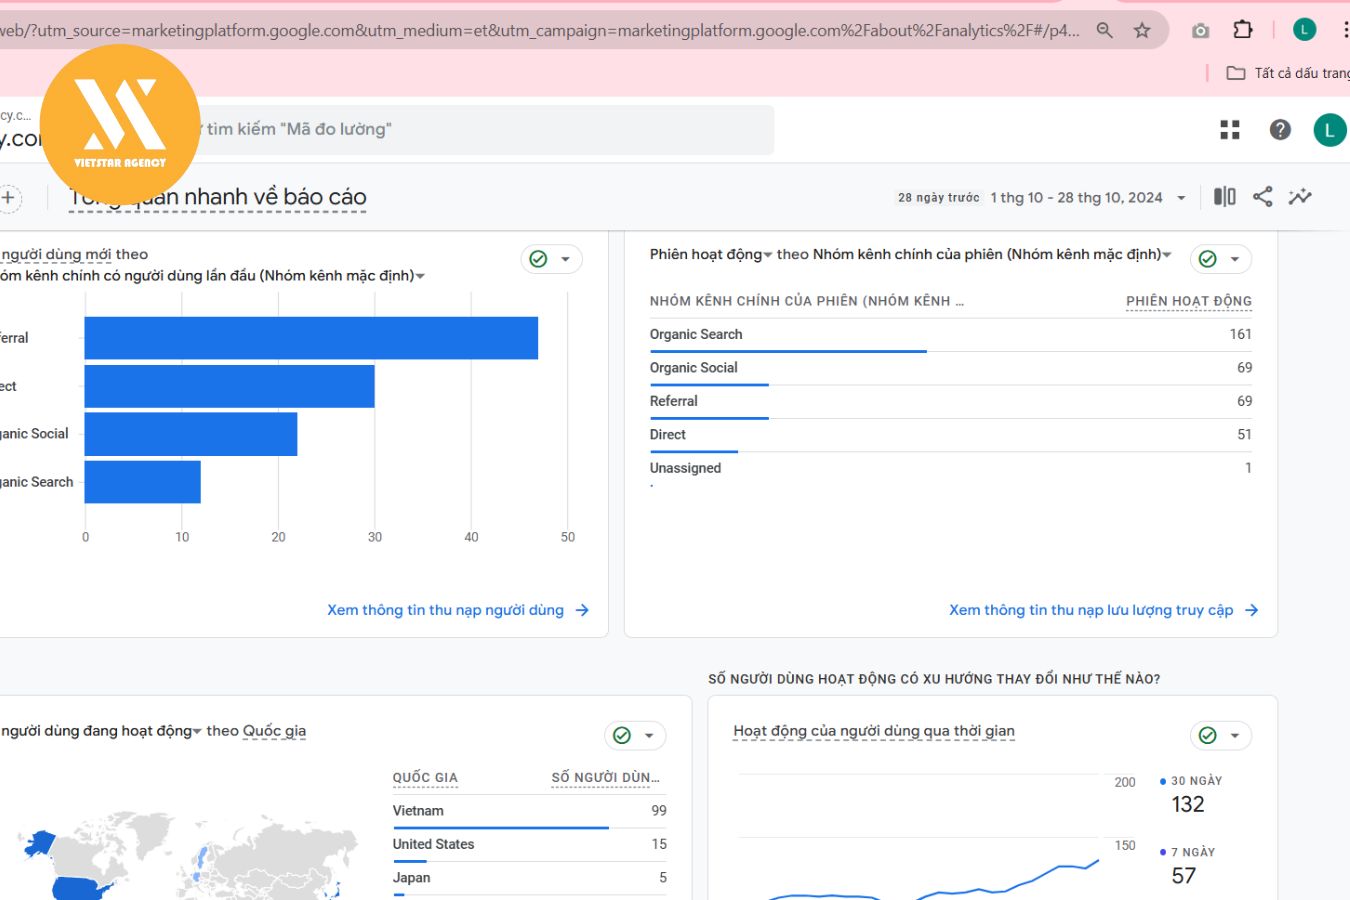Open the Google apps grid icon
The height and width of the screenshot is (900, 1350).
(x=1230, y=129)
